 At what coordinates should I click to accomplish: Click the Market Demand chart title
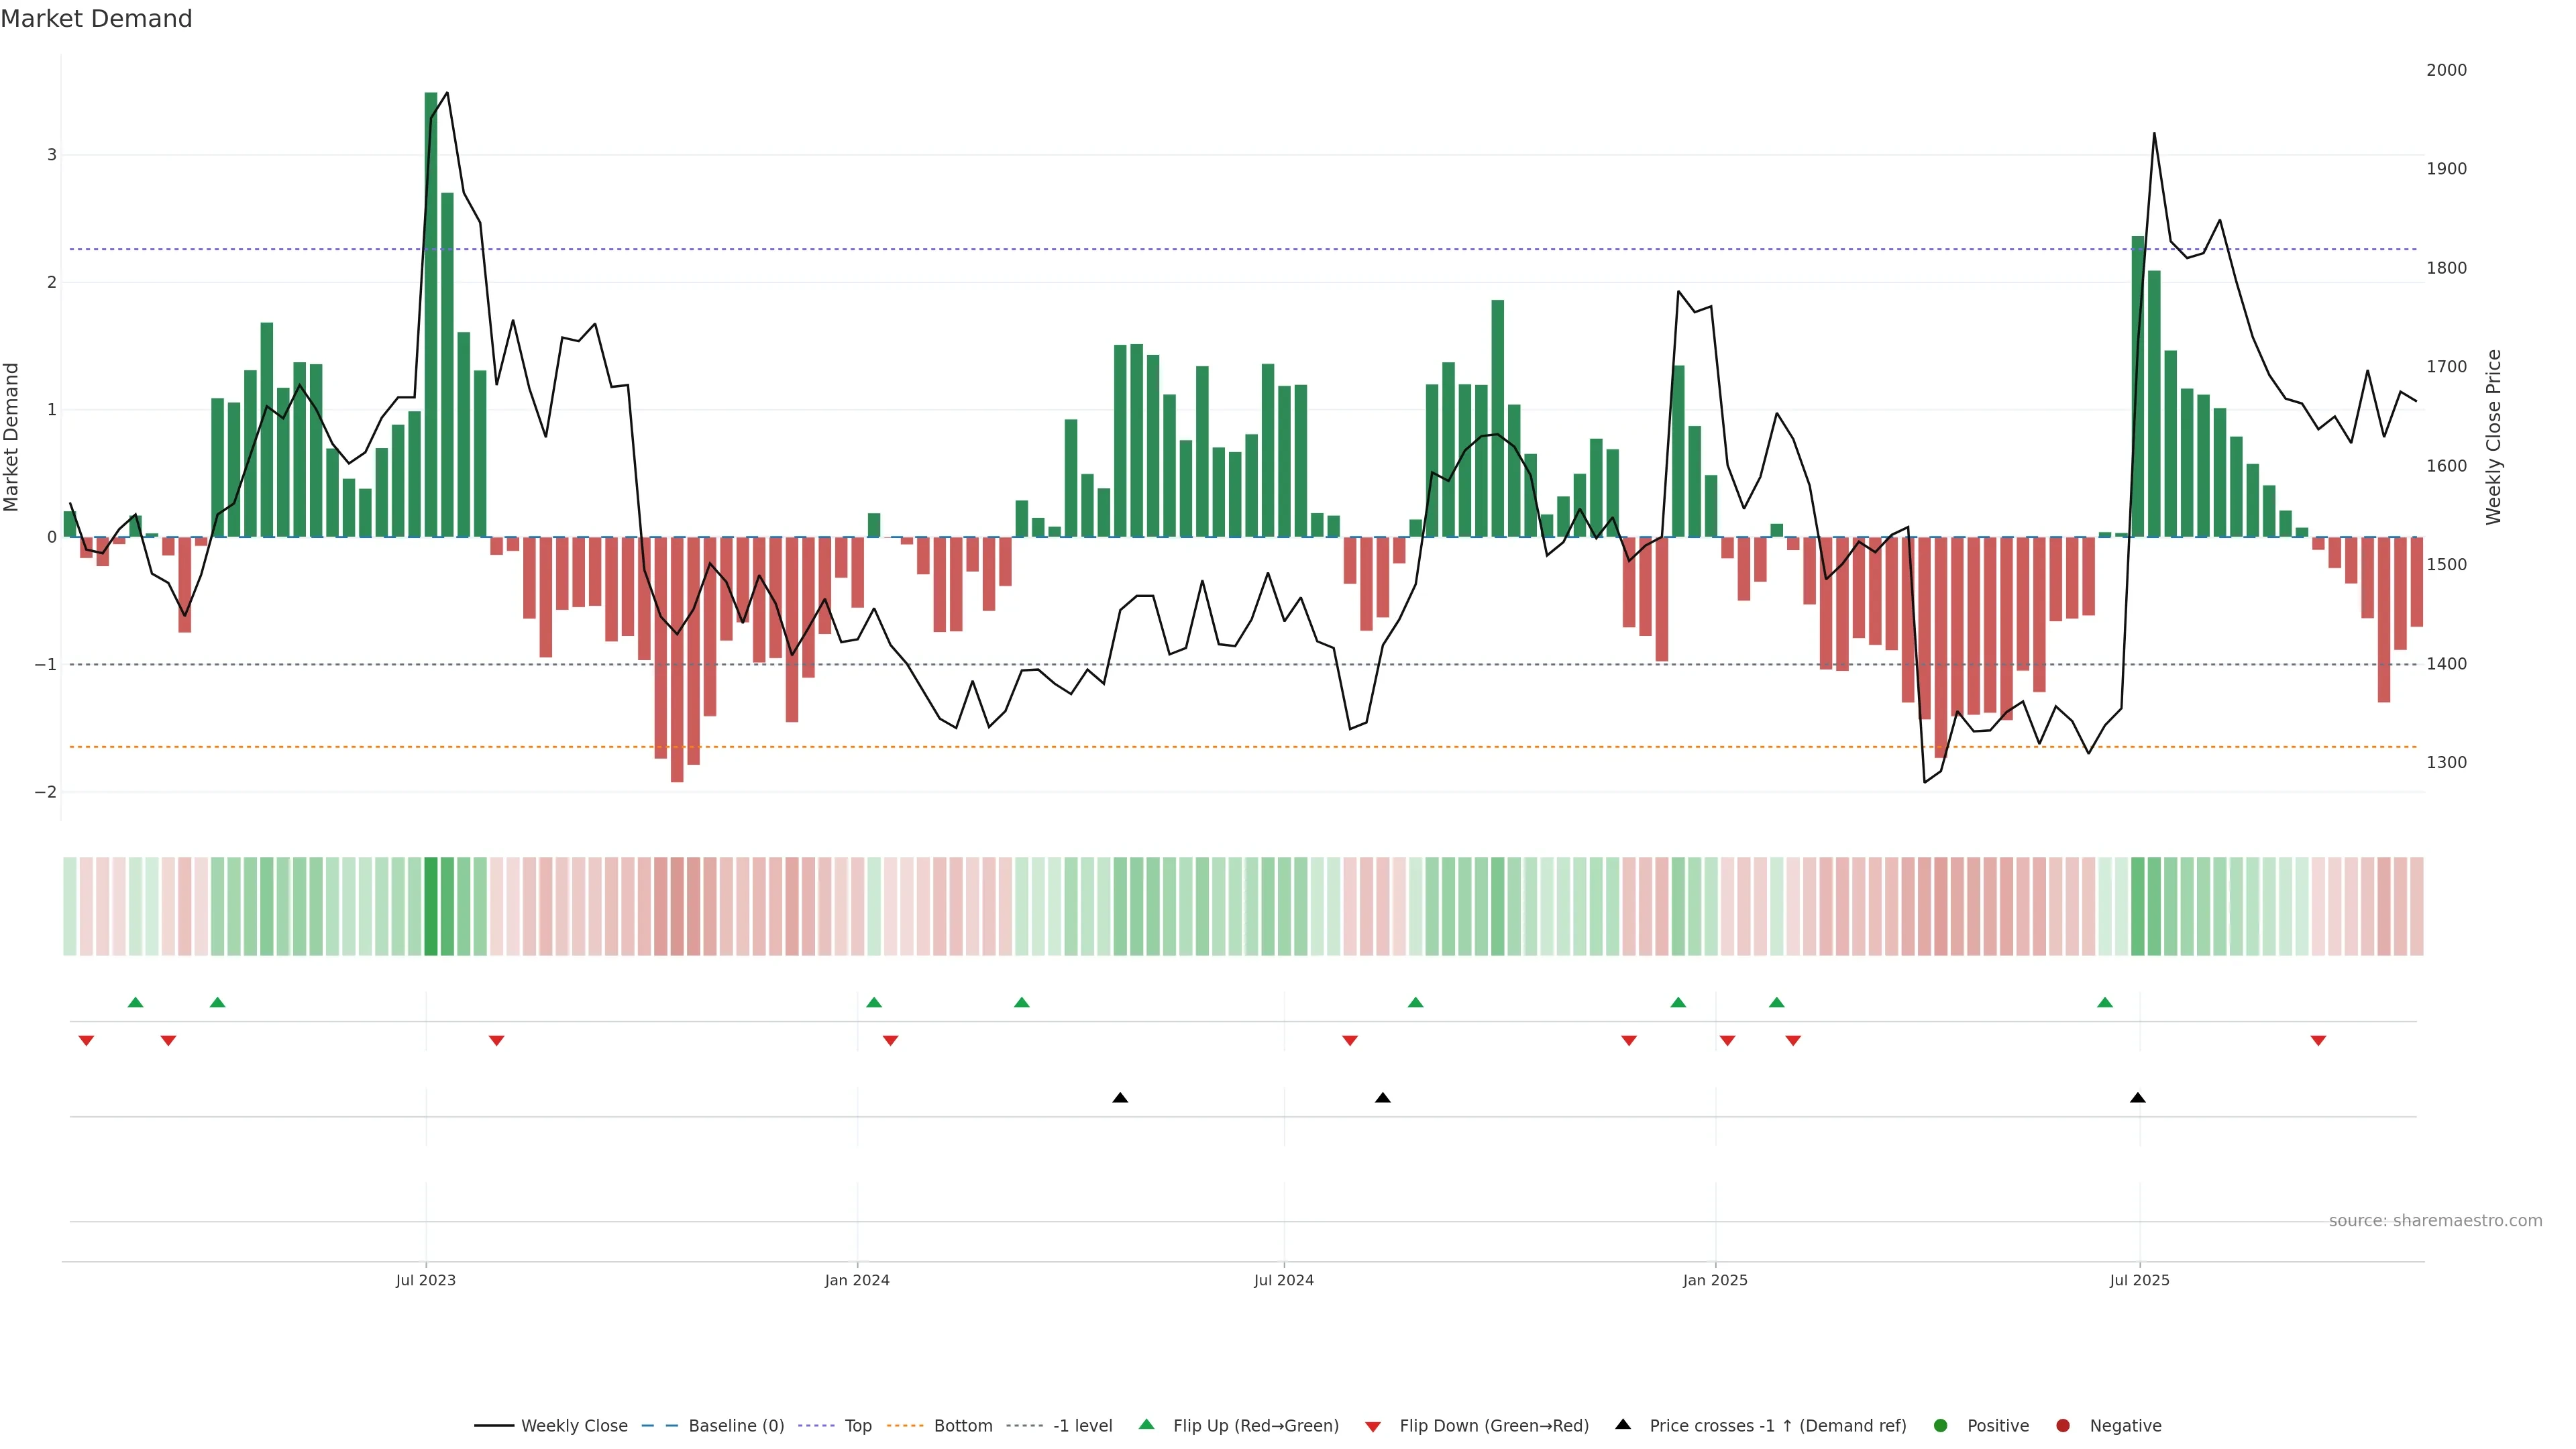(x=96, y=19)
